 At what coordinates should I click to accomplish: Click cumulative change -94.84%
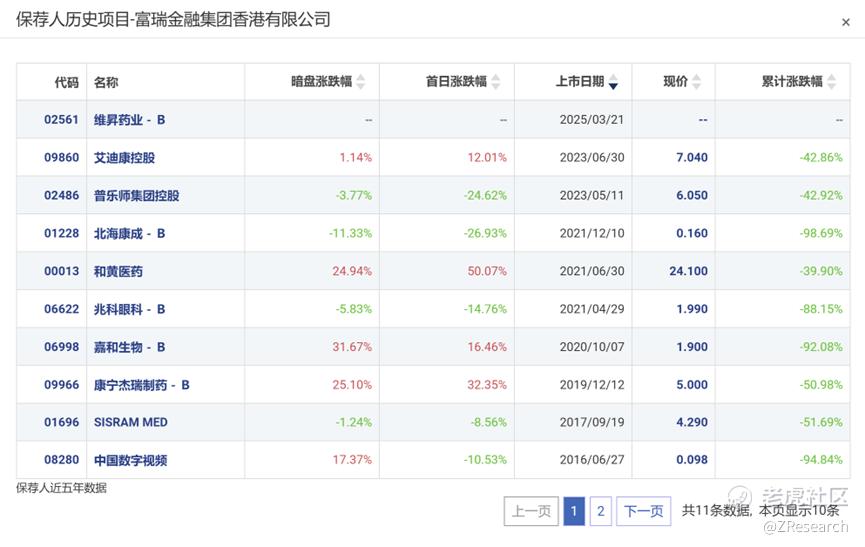tap(821, 460)
